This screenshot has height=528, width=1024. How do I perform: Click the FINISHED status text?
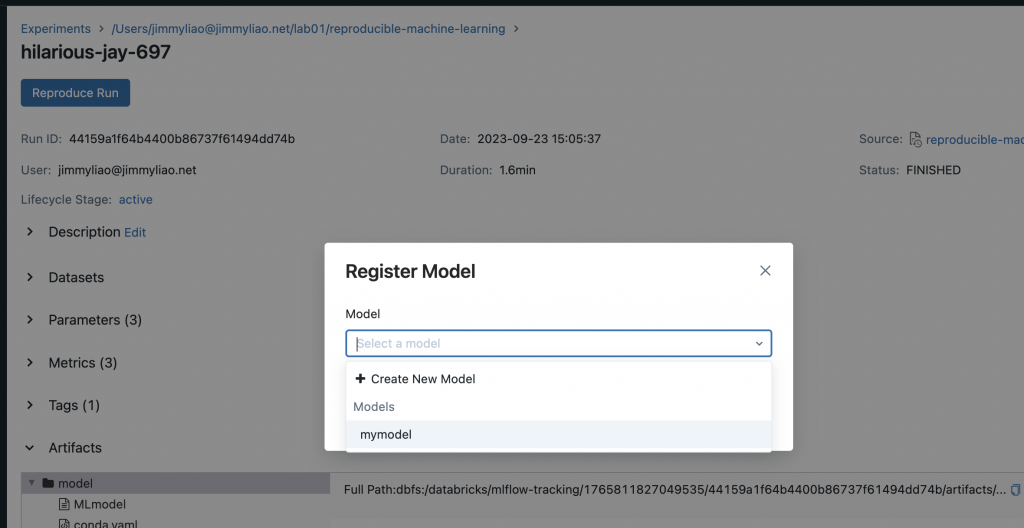[933, 170]
